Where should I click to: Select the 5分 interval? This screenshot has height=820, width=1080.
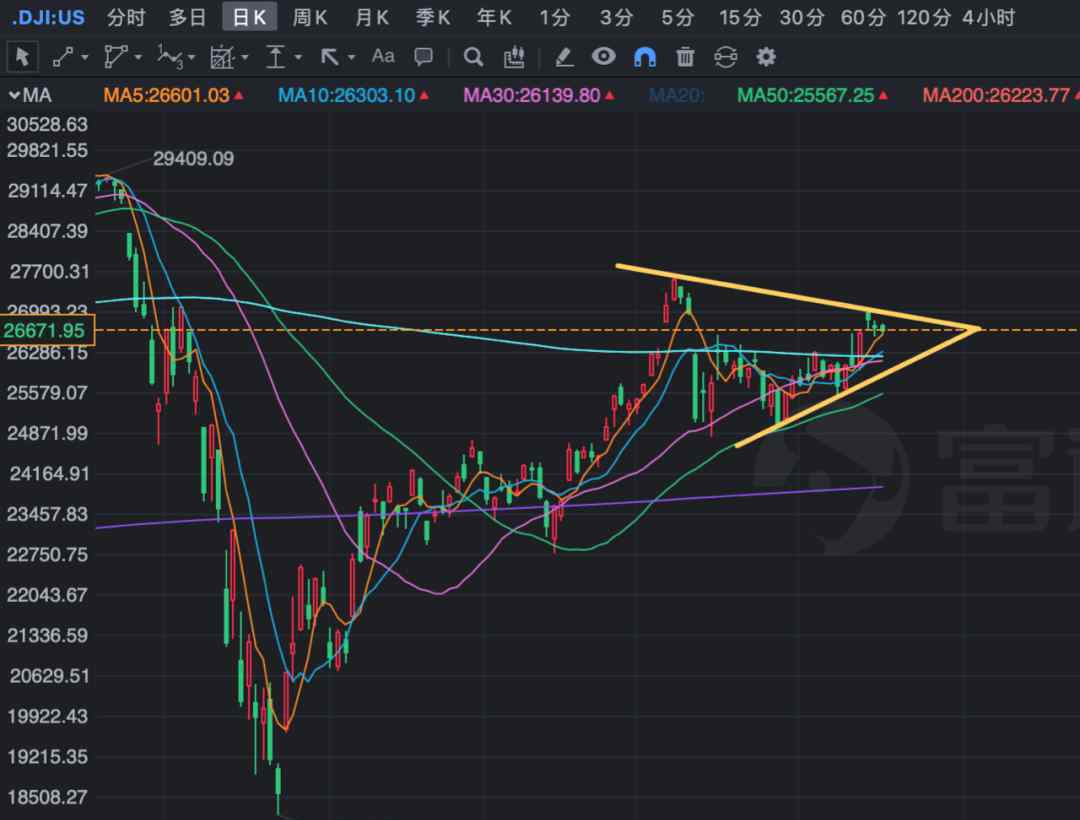coord(677,17)
